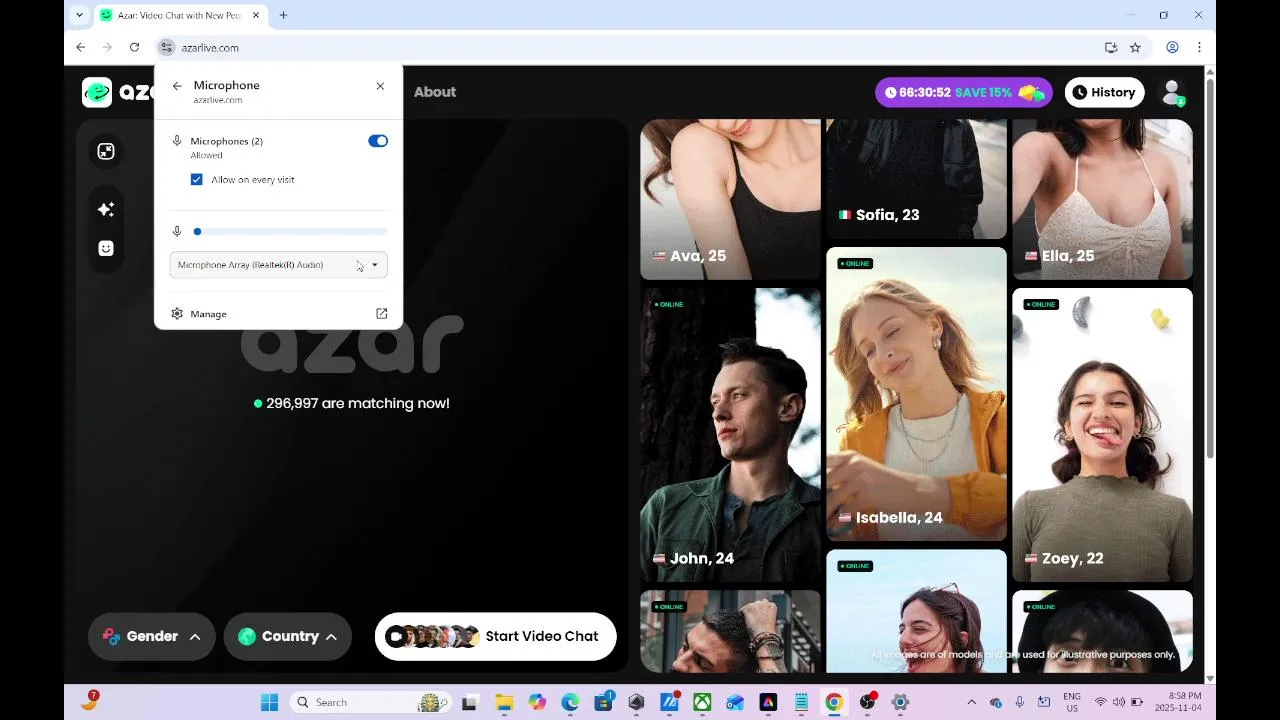Select the Azar Video Chat tab

pos(180,15)
